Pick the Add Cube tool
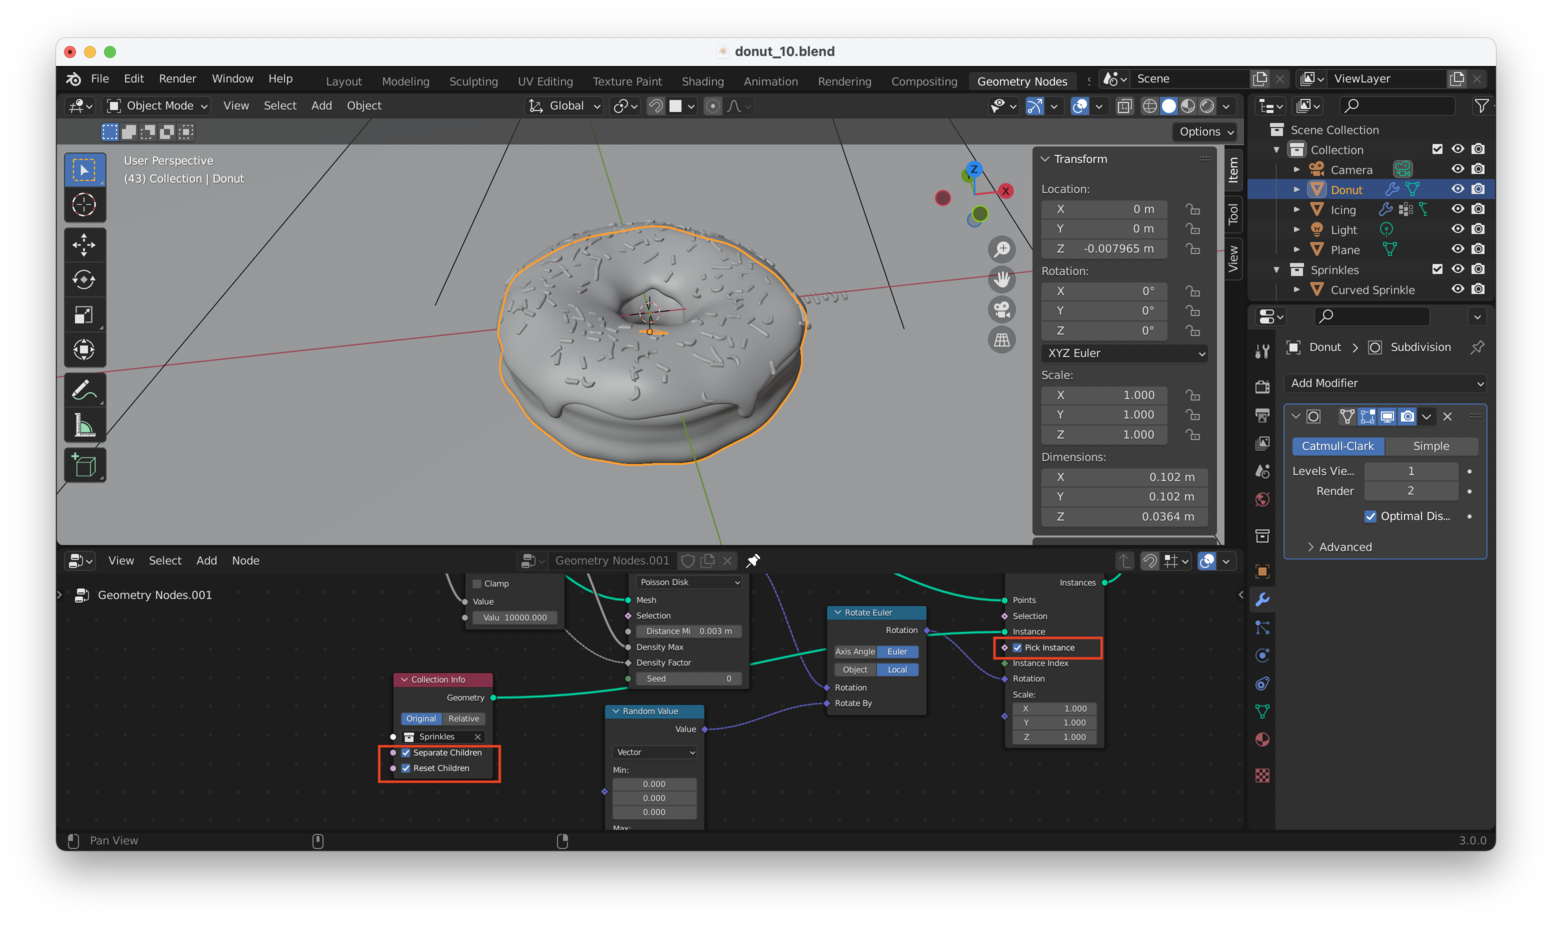Viewport: 1552px width, 925px height. (84, 465)
